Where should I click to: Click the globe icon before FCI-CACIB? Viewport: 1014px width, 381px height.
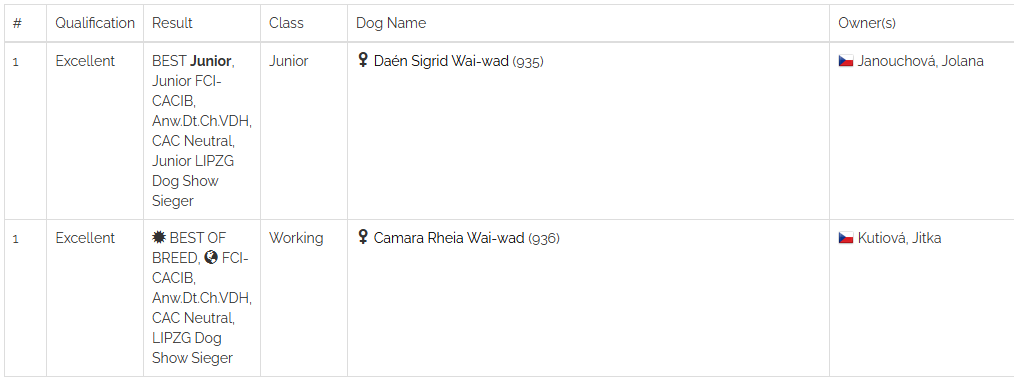pos(210,257)
